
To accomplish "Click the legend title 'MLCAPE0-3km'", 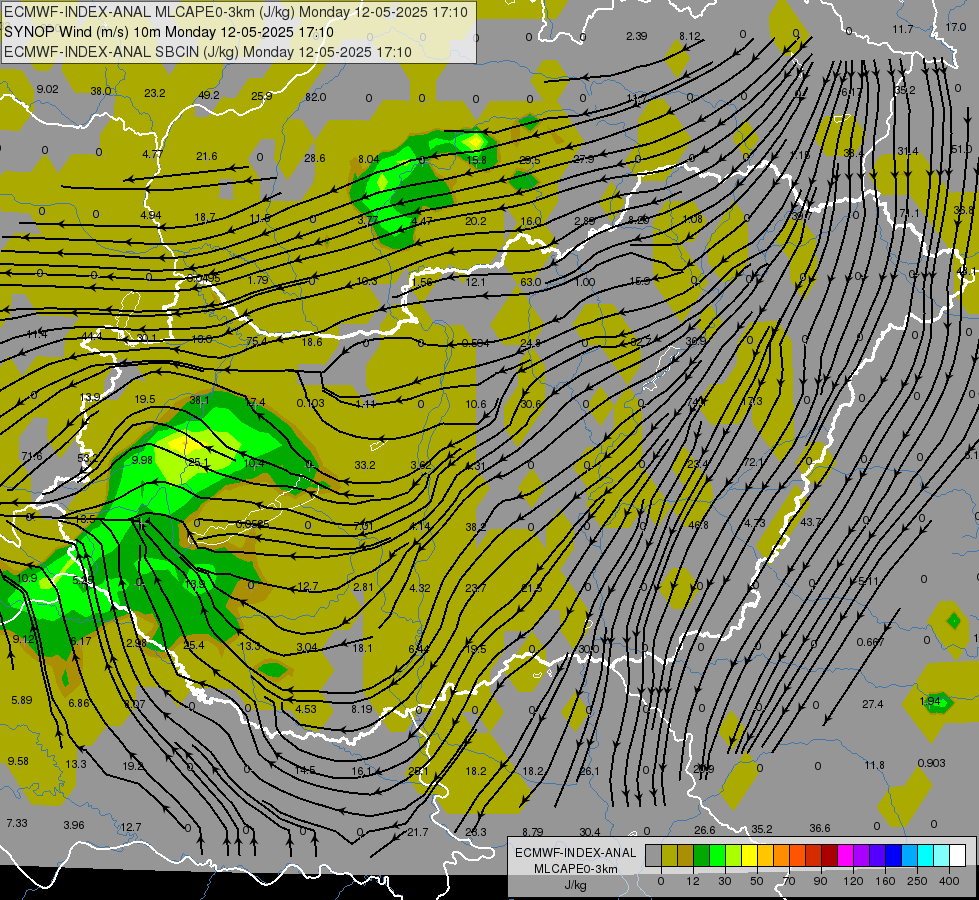I will tap(575, 869).
